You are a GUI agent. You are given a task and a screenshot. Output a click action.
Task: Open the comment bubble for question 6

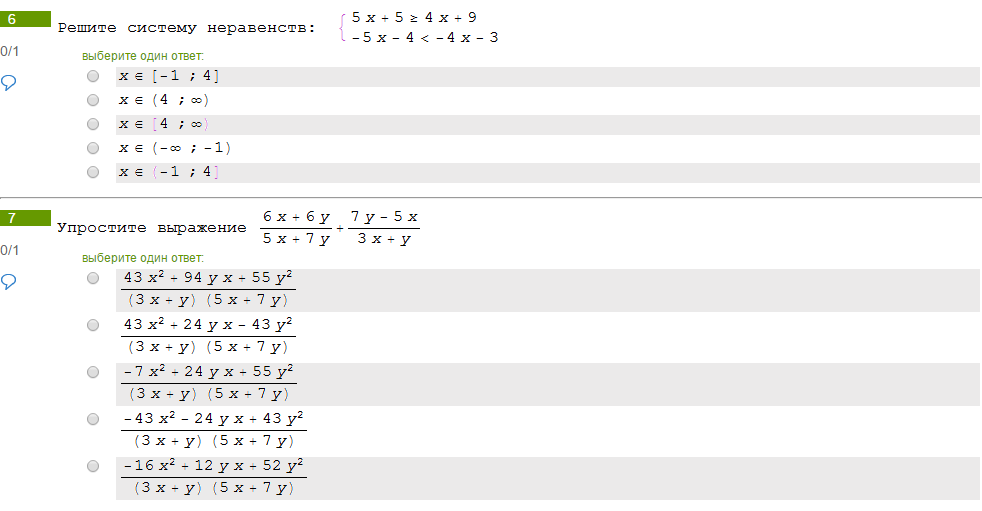point(9,83)
